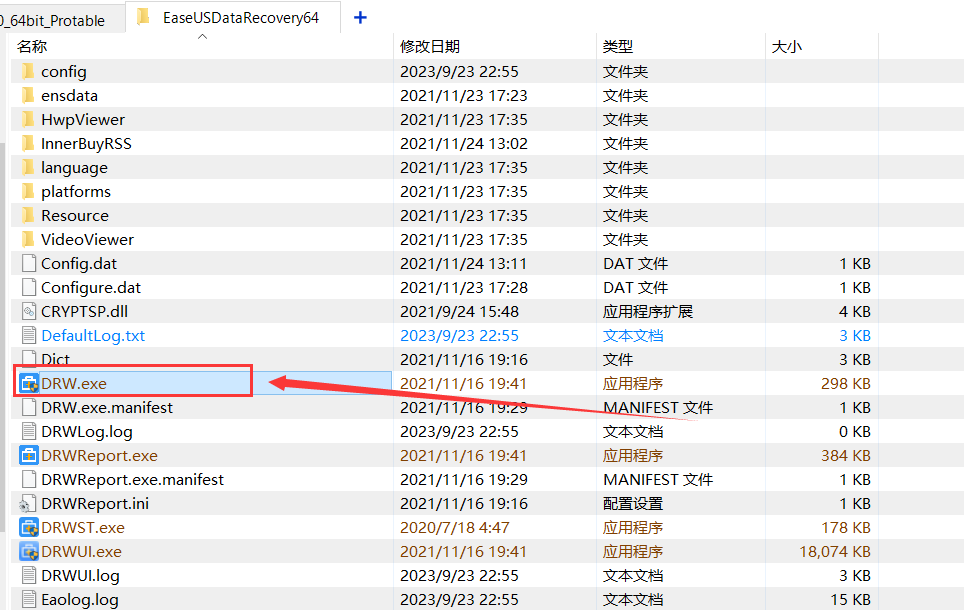Sort files by the 大小 column header
Screen dimensions: 964x610
tap(788, 46)
